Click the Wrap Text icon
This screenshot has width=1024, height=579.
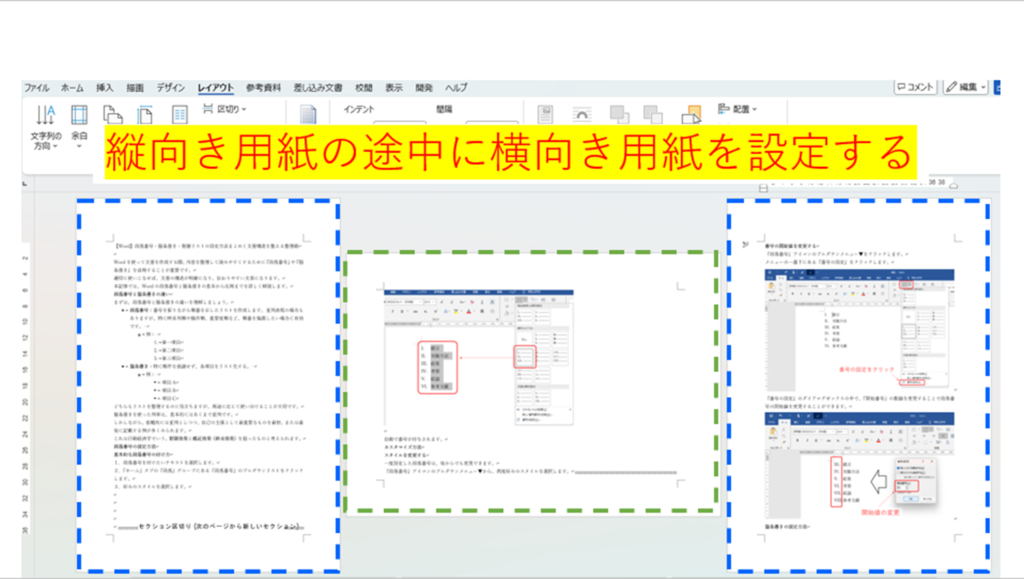click(582, 114)
